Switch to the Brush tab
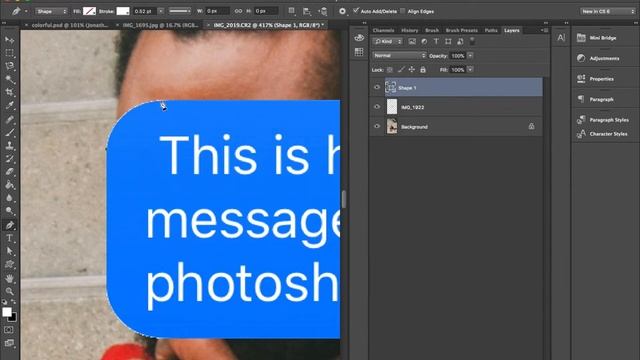The width and height of the screenshot is (640, 360). click(432, 30)
